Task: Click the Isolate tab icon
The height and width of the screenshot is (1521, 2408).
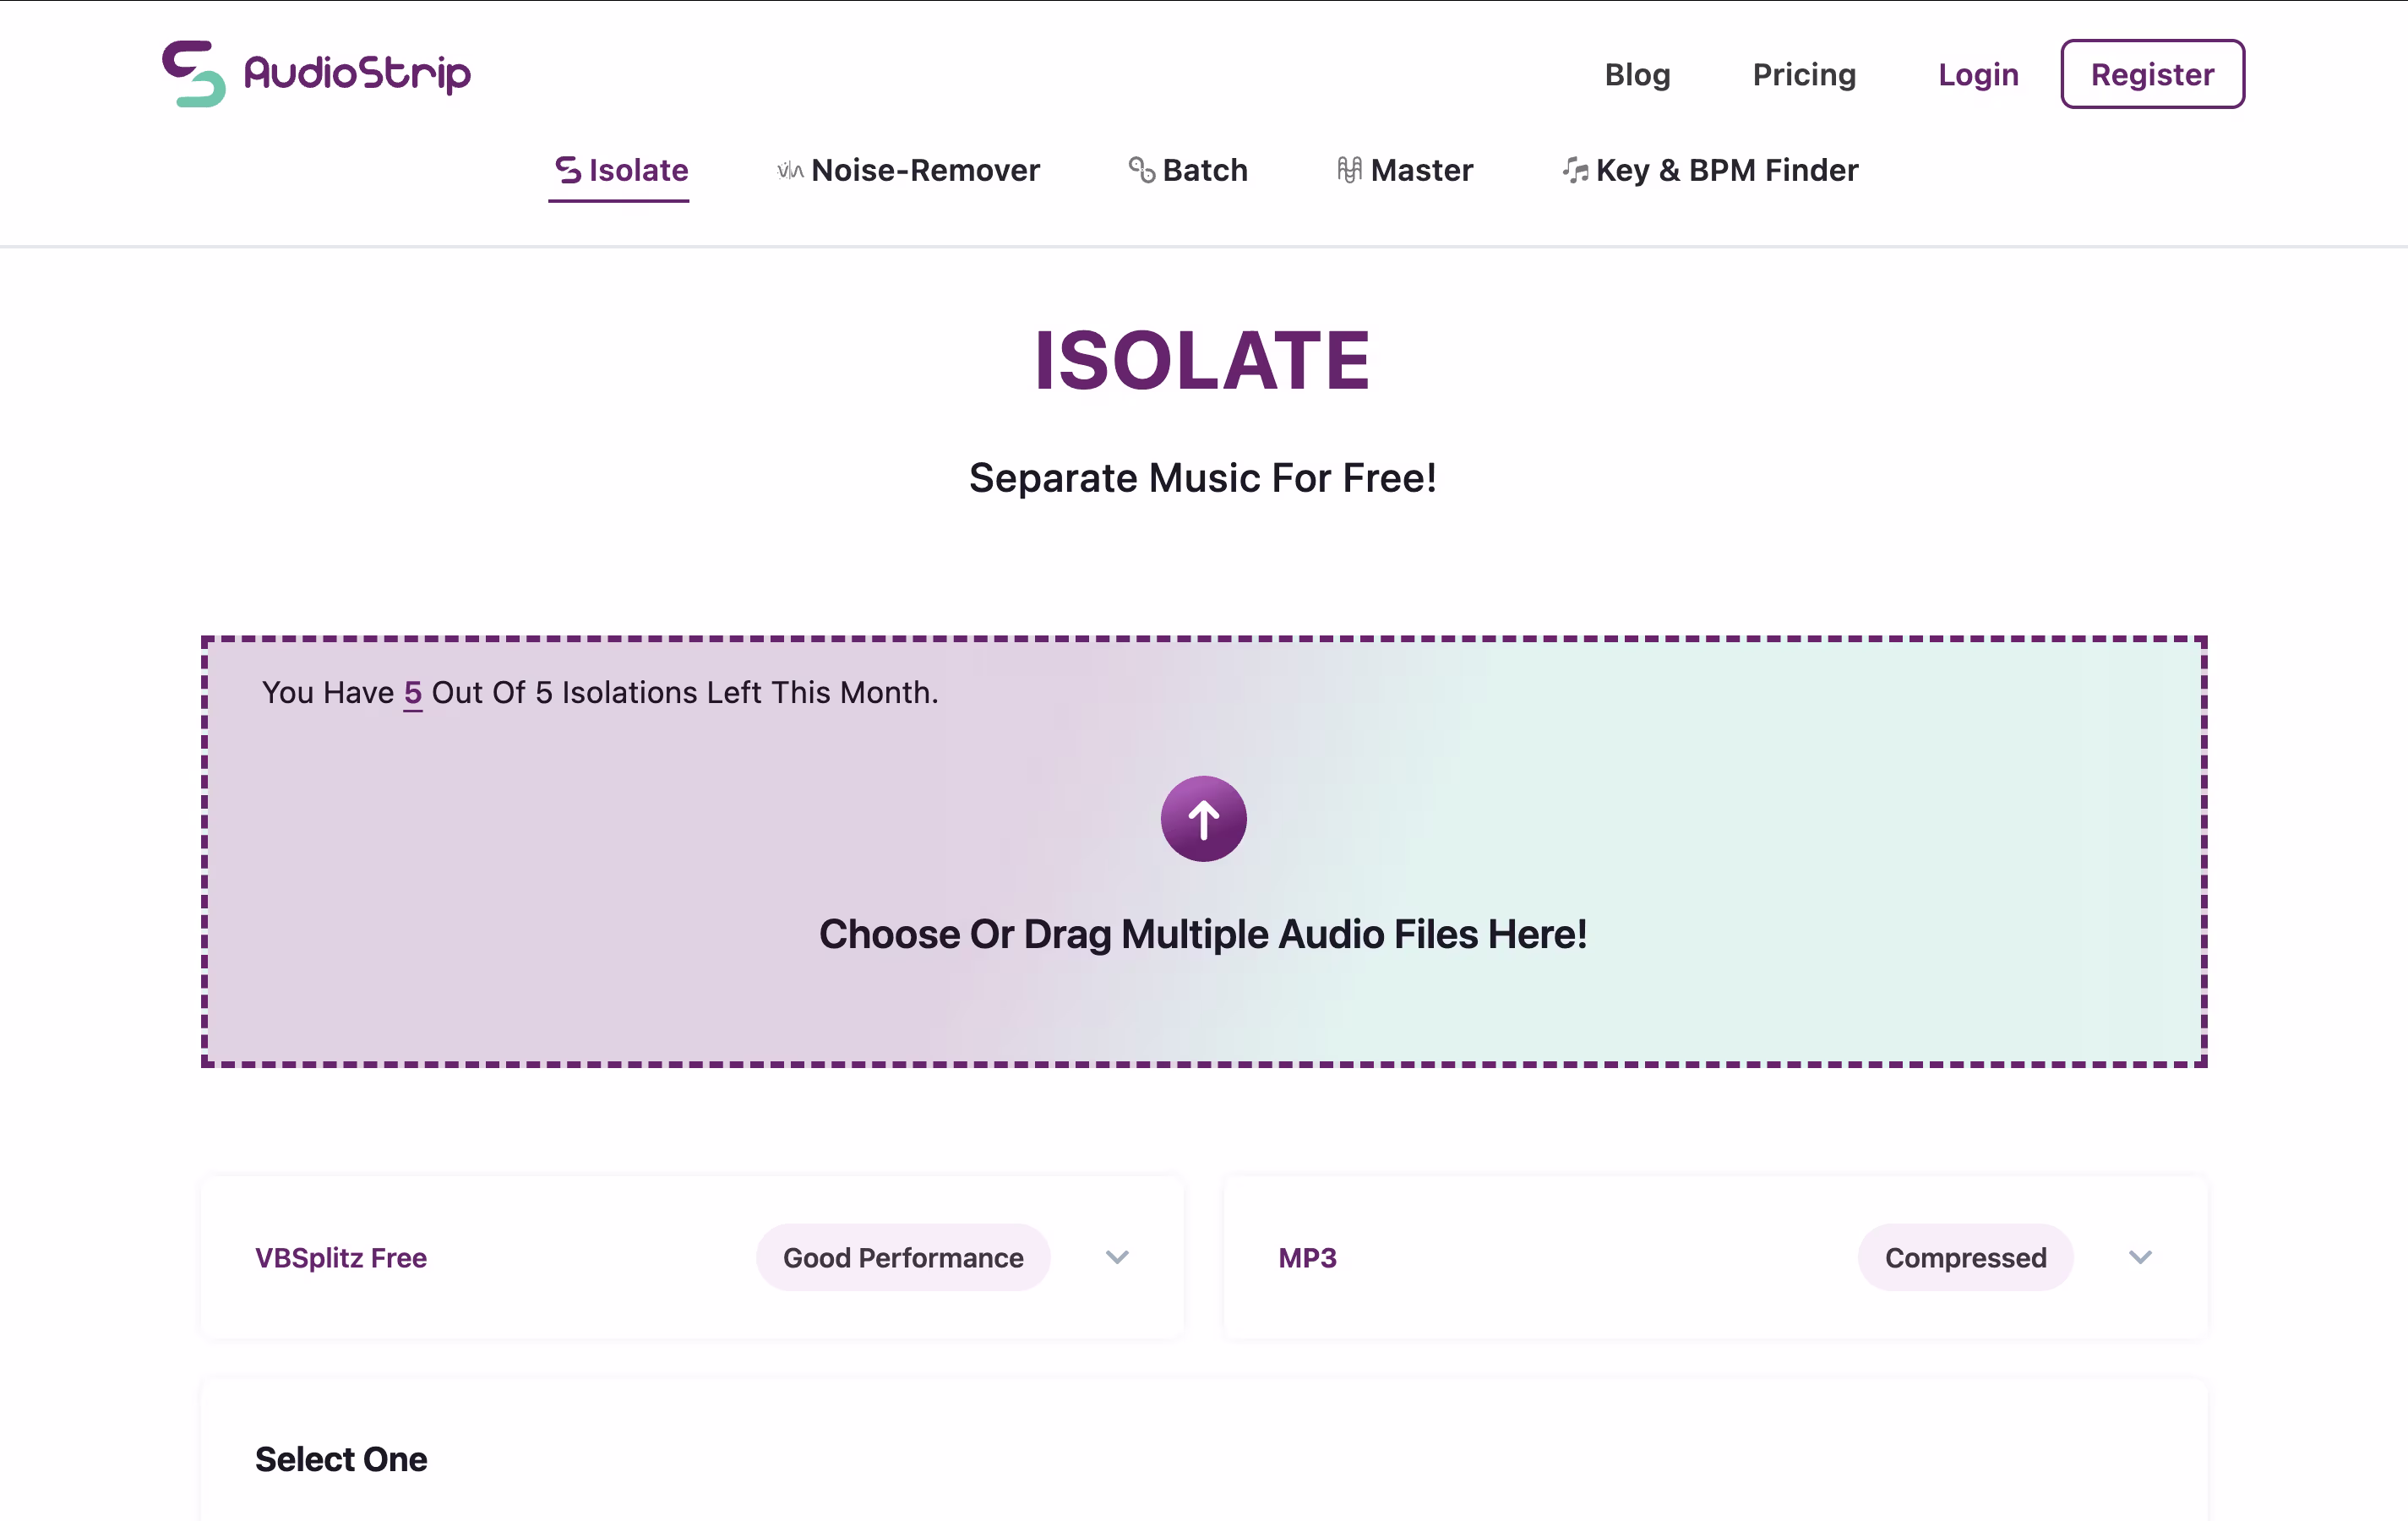Action: coord(568,170)
